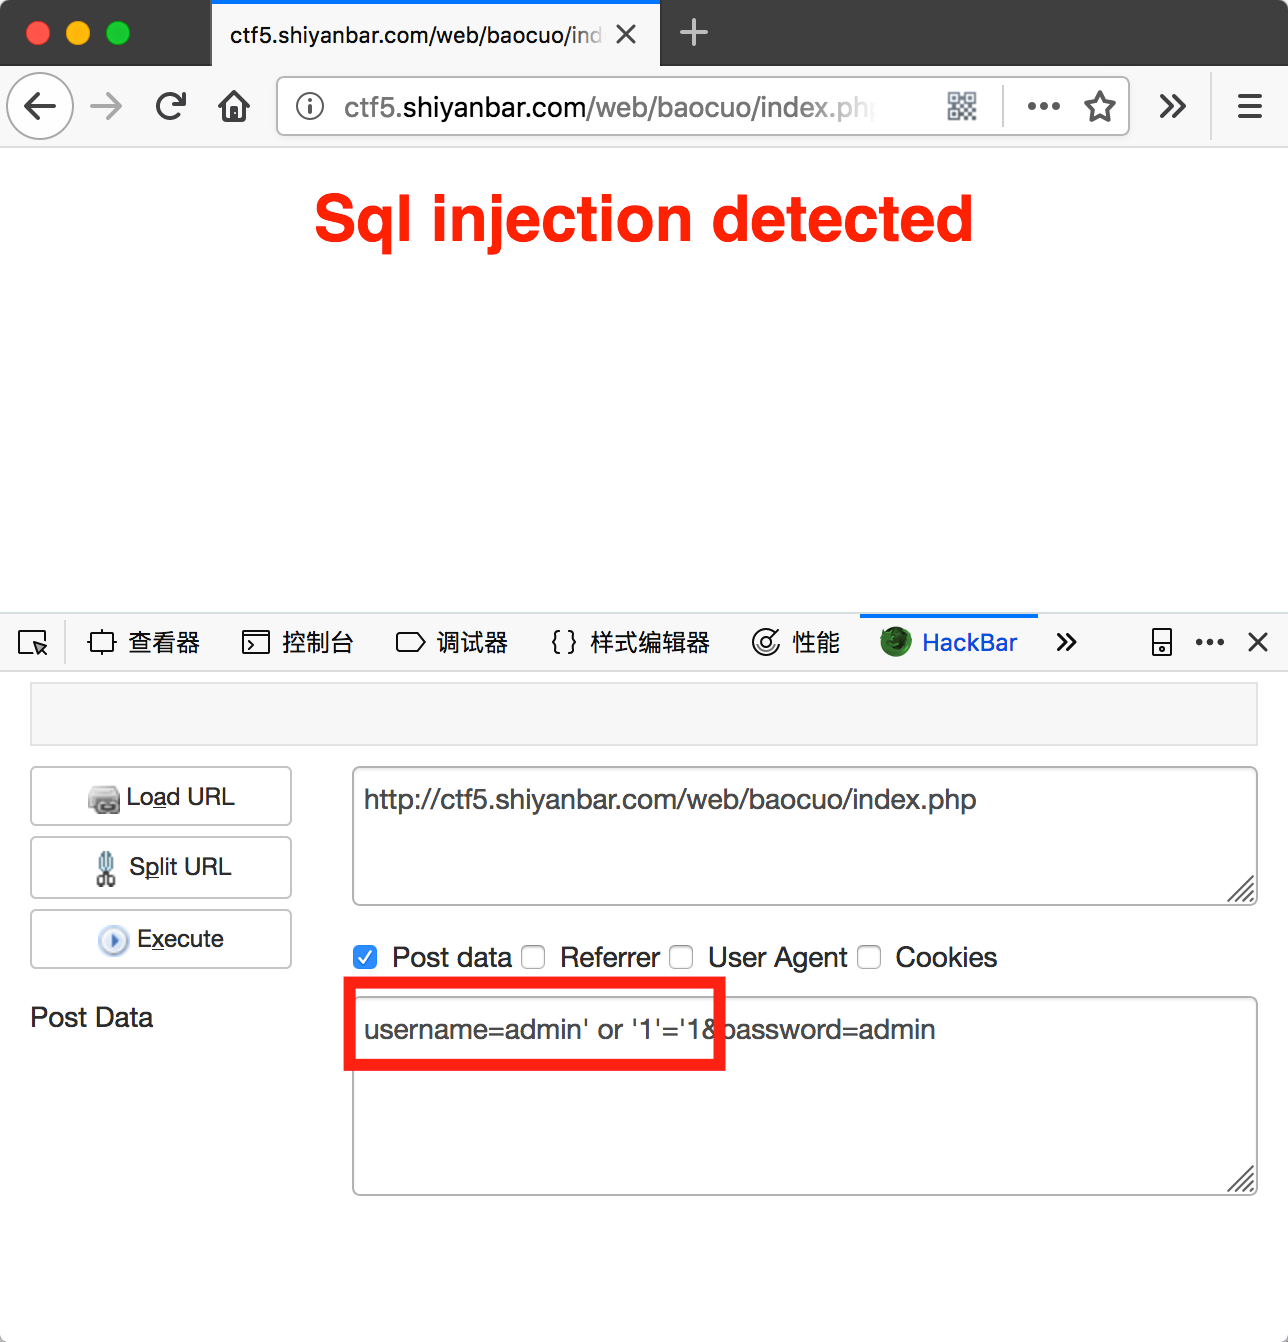This screenshot has height=1342, width=1288.
Task: Switch to the 查看器 inspector tab
Action: (144, 642)
